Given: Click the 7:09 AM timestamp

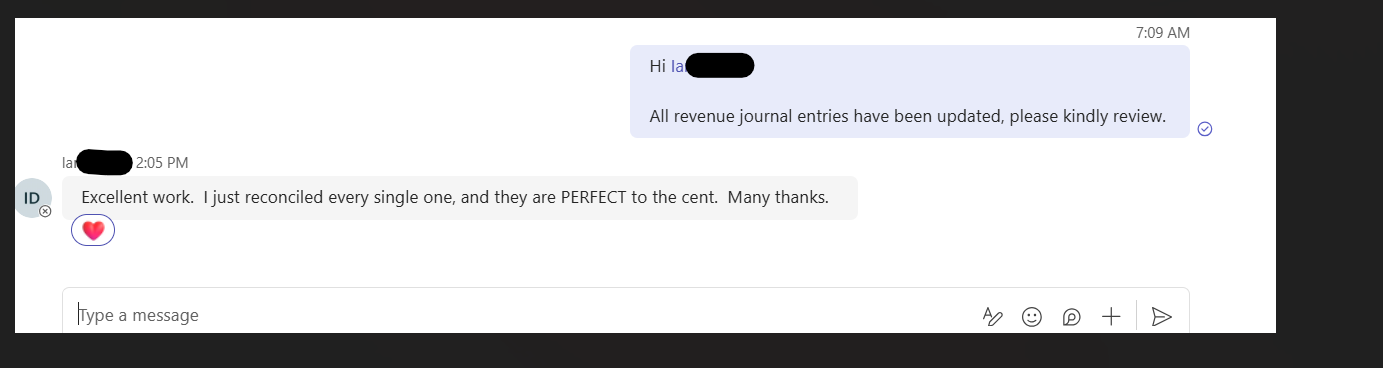Looking at the screenshot, I should [1163, 33].
